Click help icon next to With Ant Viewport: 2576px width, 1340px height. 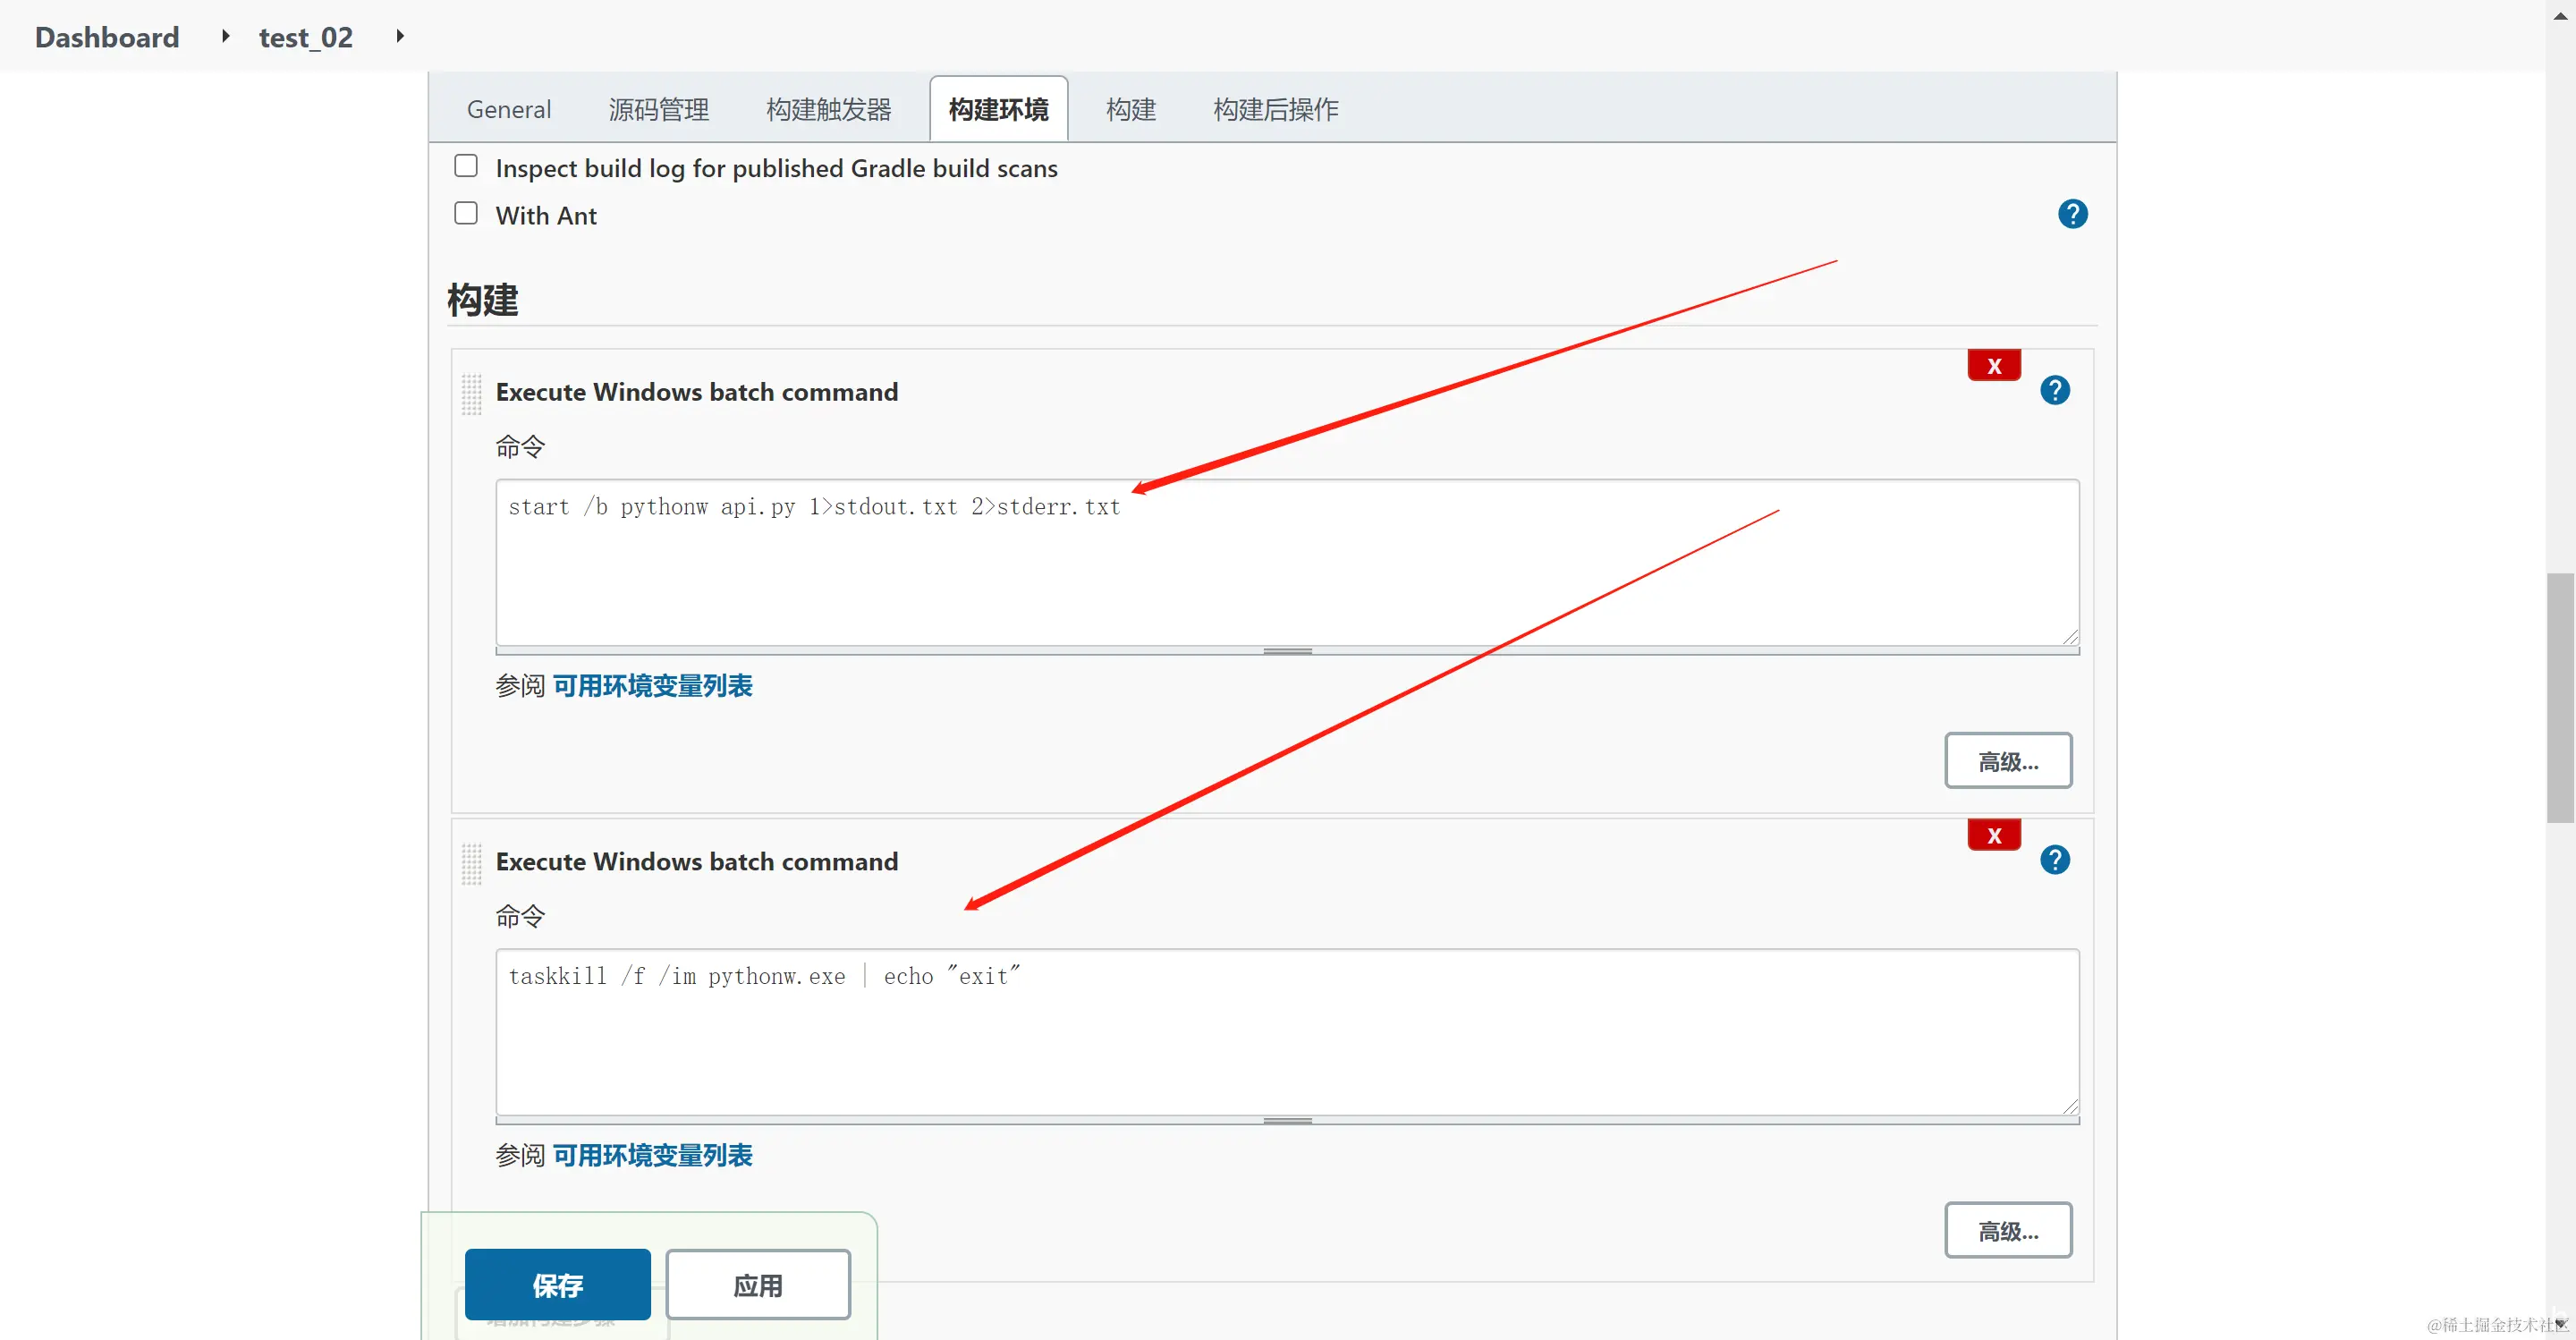[2072, 214]
